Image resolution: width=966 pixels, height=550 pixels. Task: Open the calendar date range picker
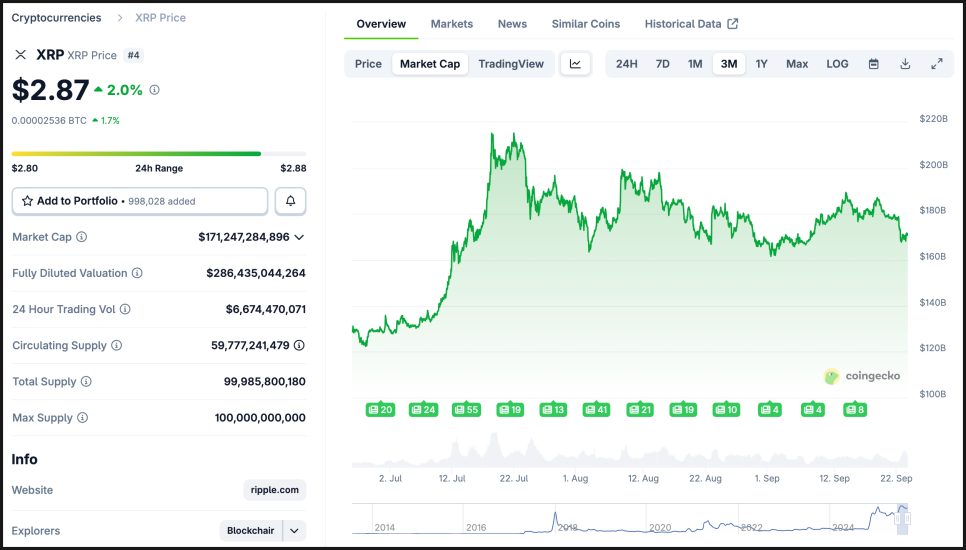874,63
